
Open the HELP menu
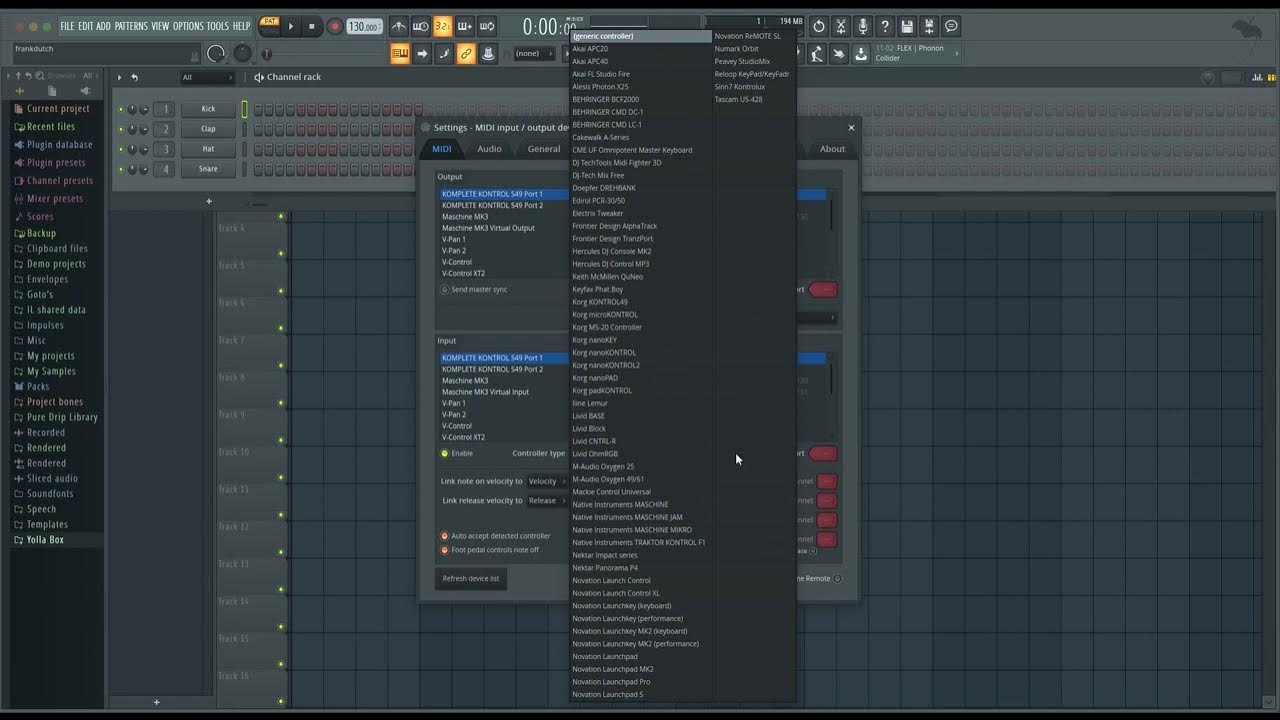pos(242,26)
